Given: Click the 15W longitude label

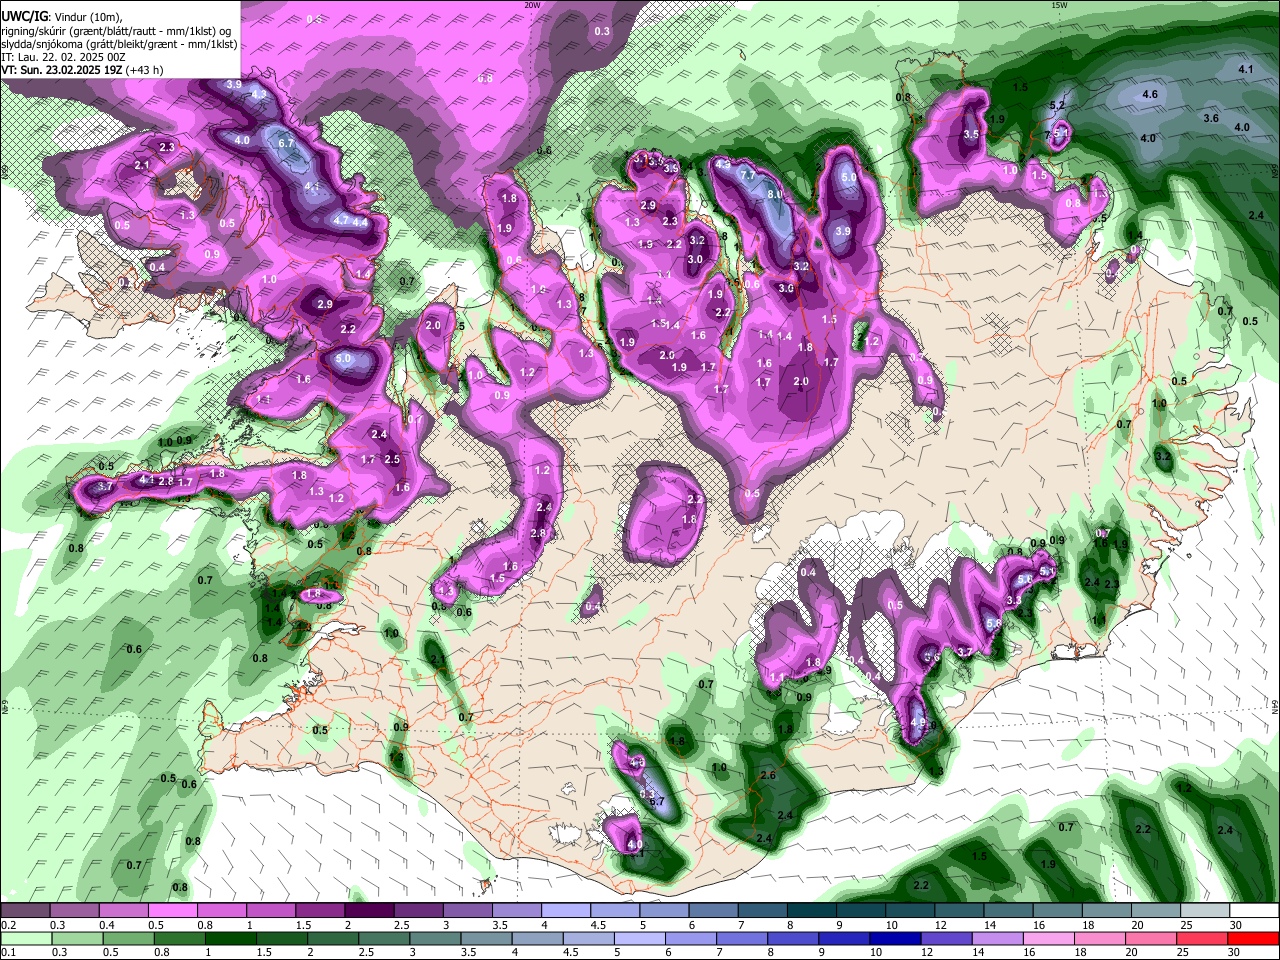Looking at the screenshot, I should pyautogui.click(x=1059, y=5).
